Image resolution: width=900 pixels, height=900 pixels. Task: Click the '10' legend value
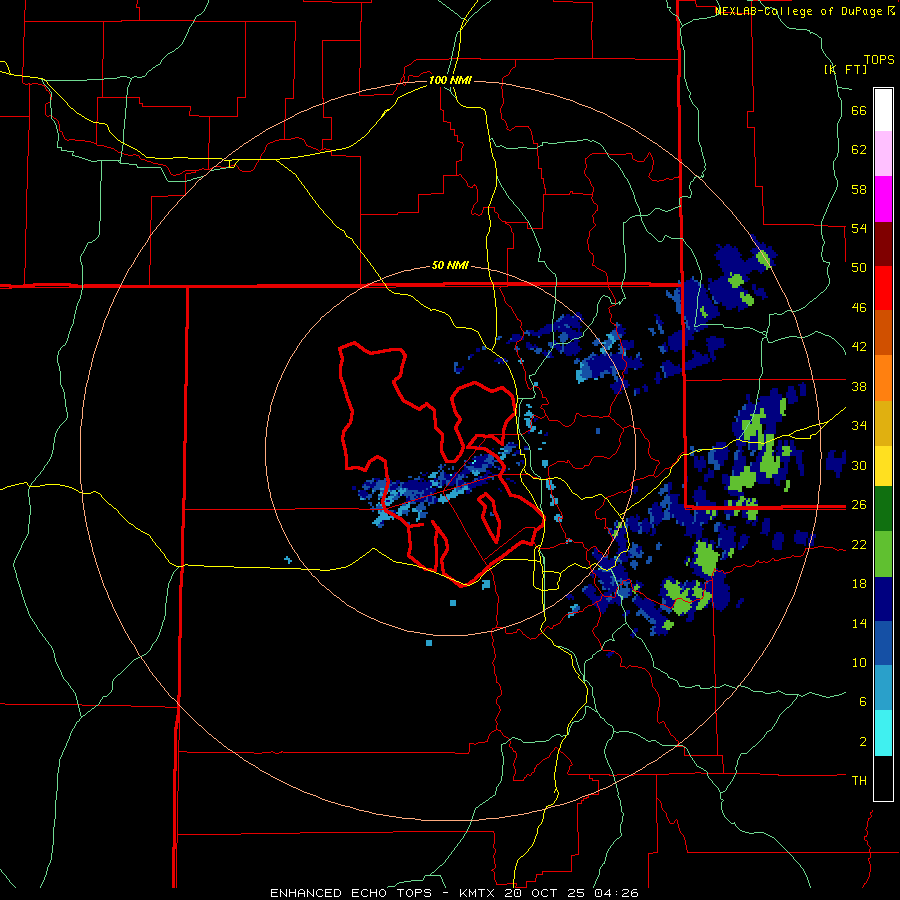(x=859, y=662)
